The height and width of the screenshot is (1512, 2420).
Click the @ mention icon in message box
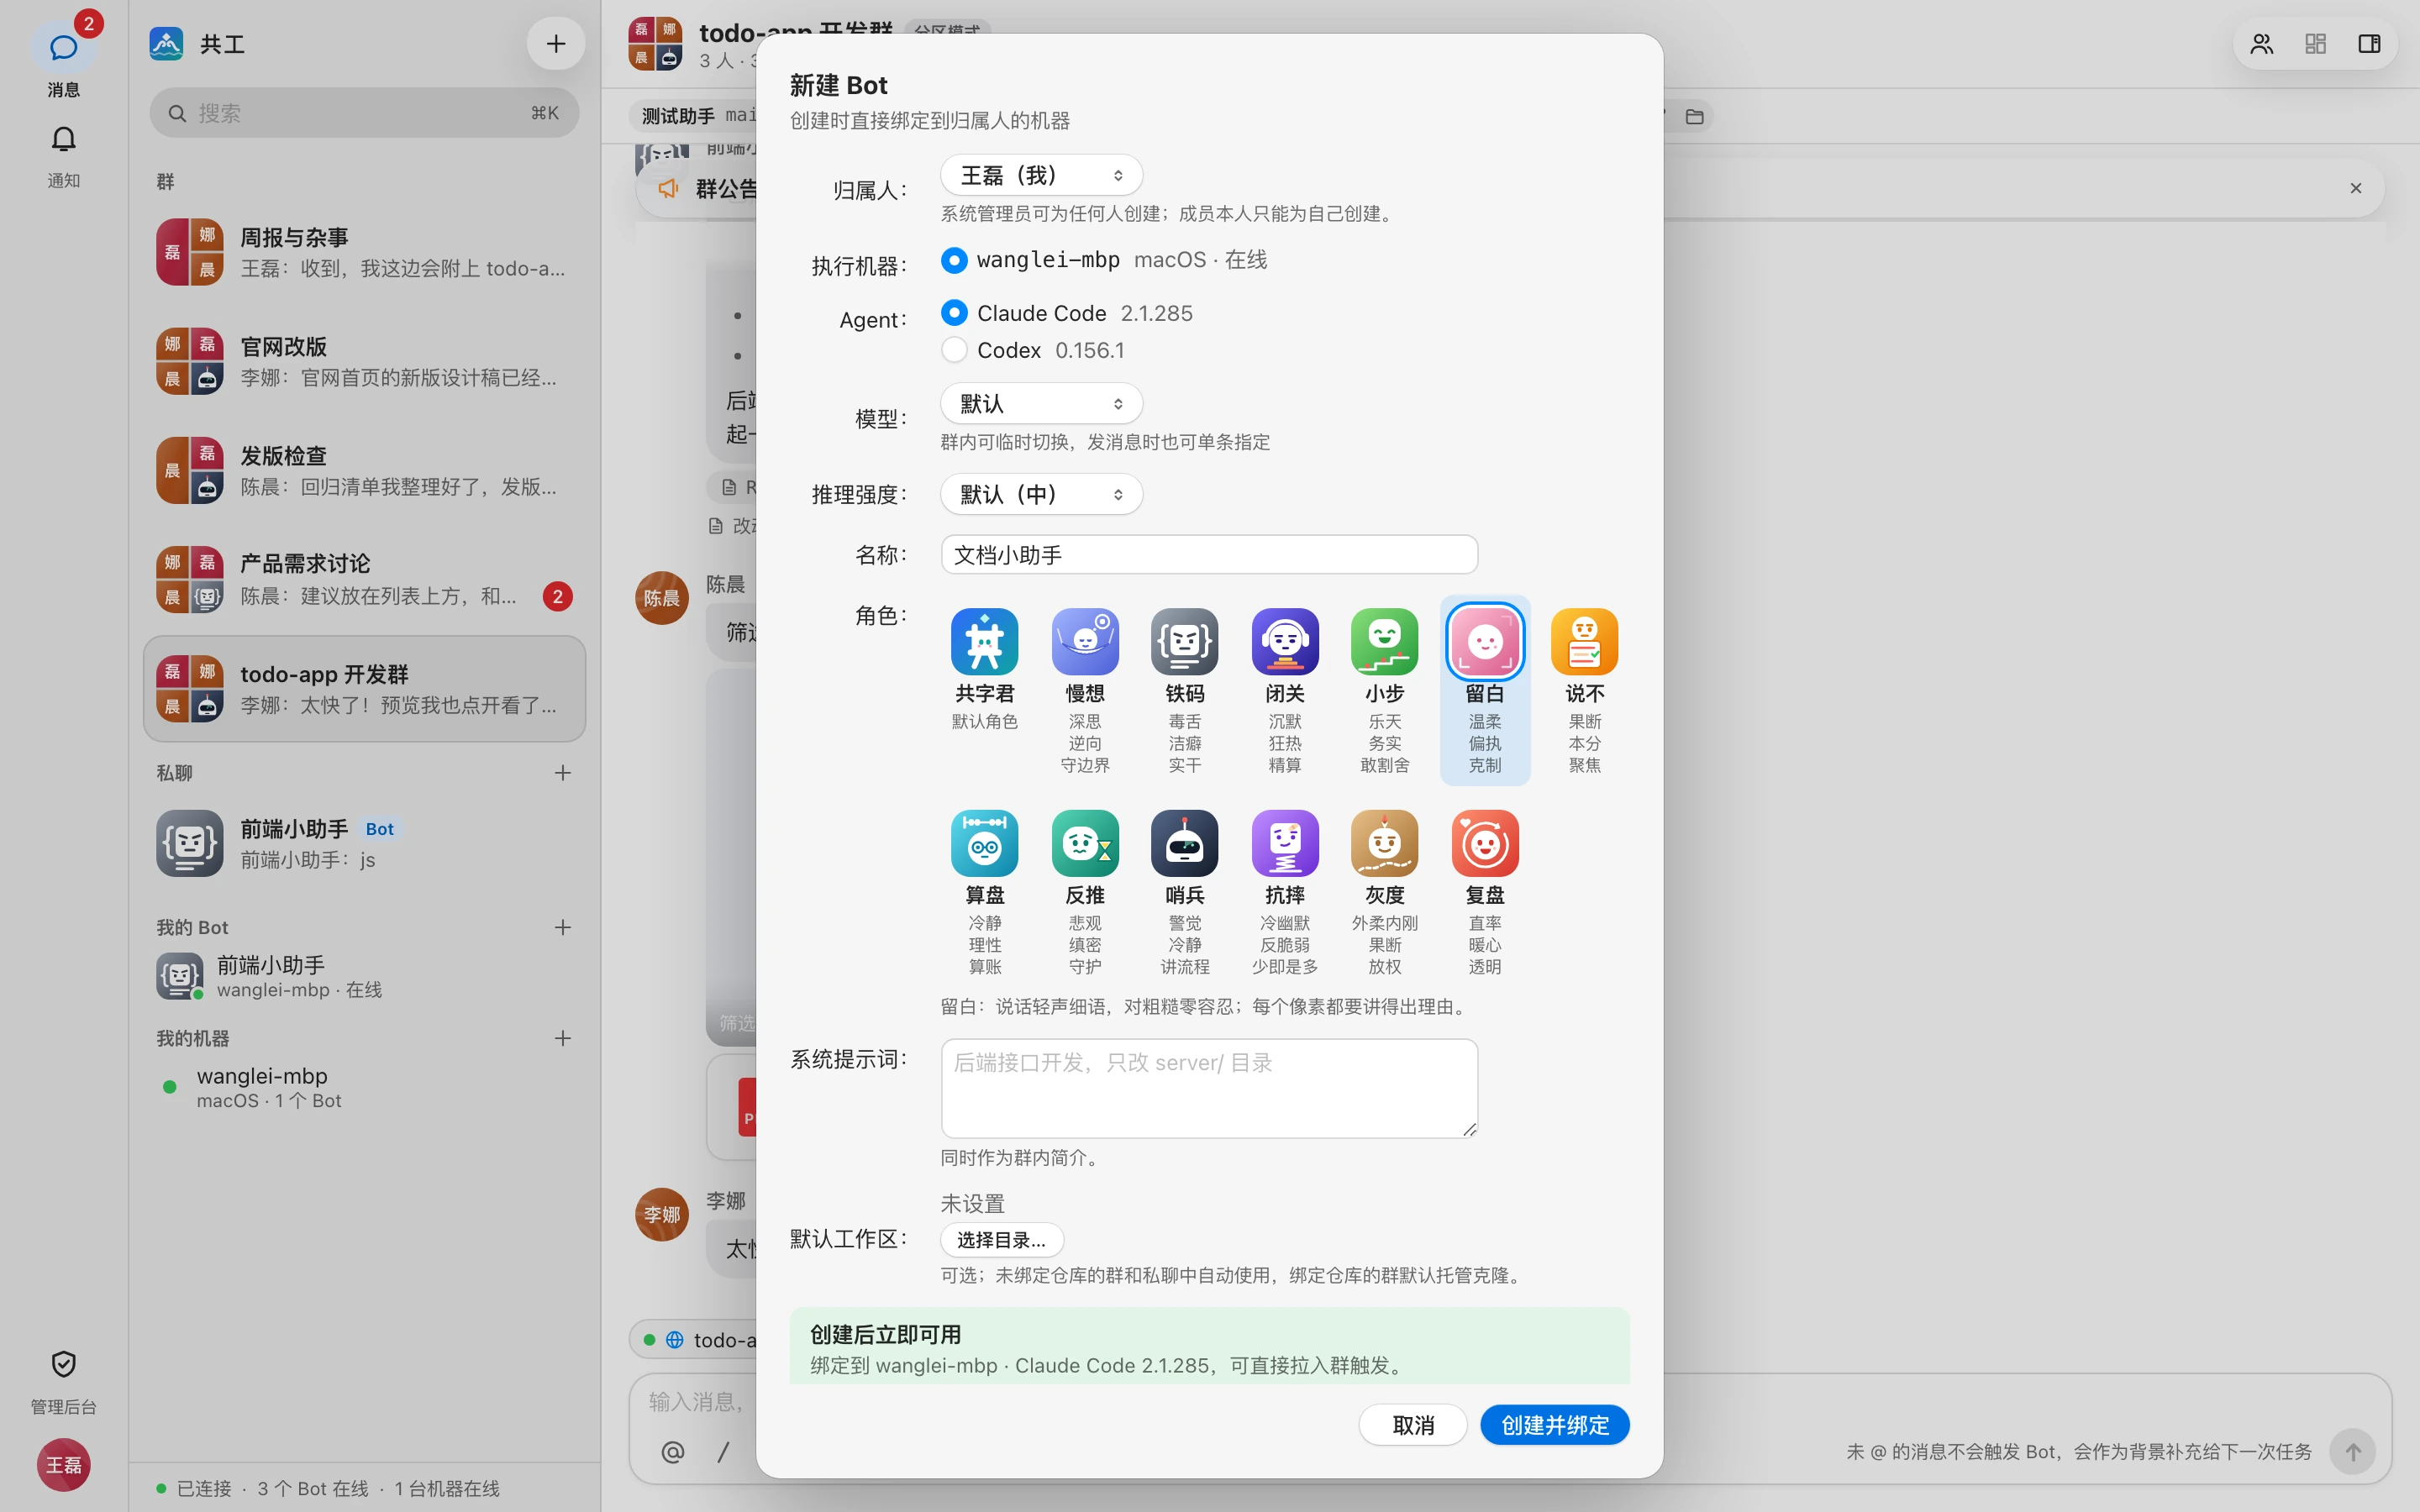pos(673,1451)
